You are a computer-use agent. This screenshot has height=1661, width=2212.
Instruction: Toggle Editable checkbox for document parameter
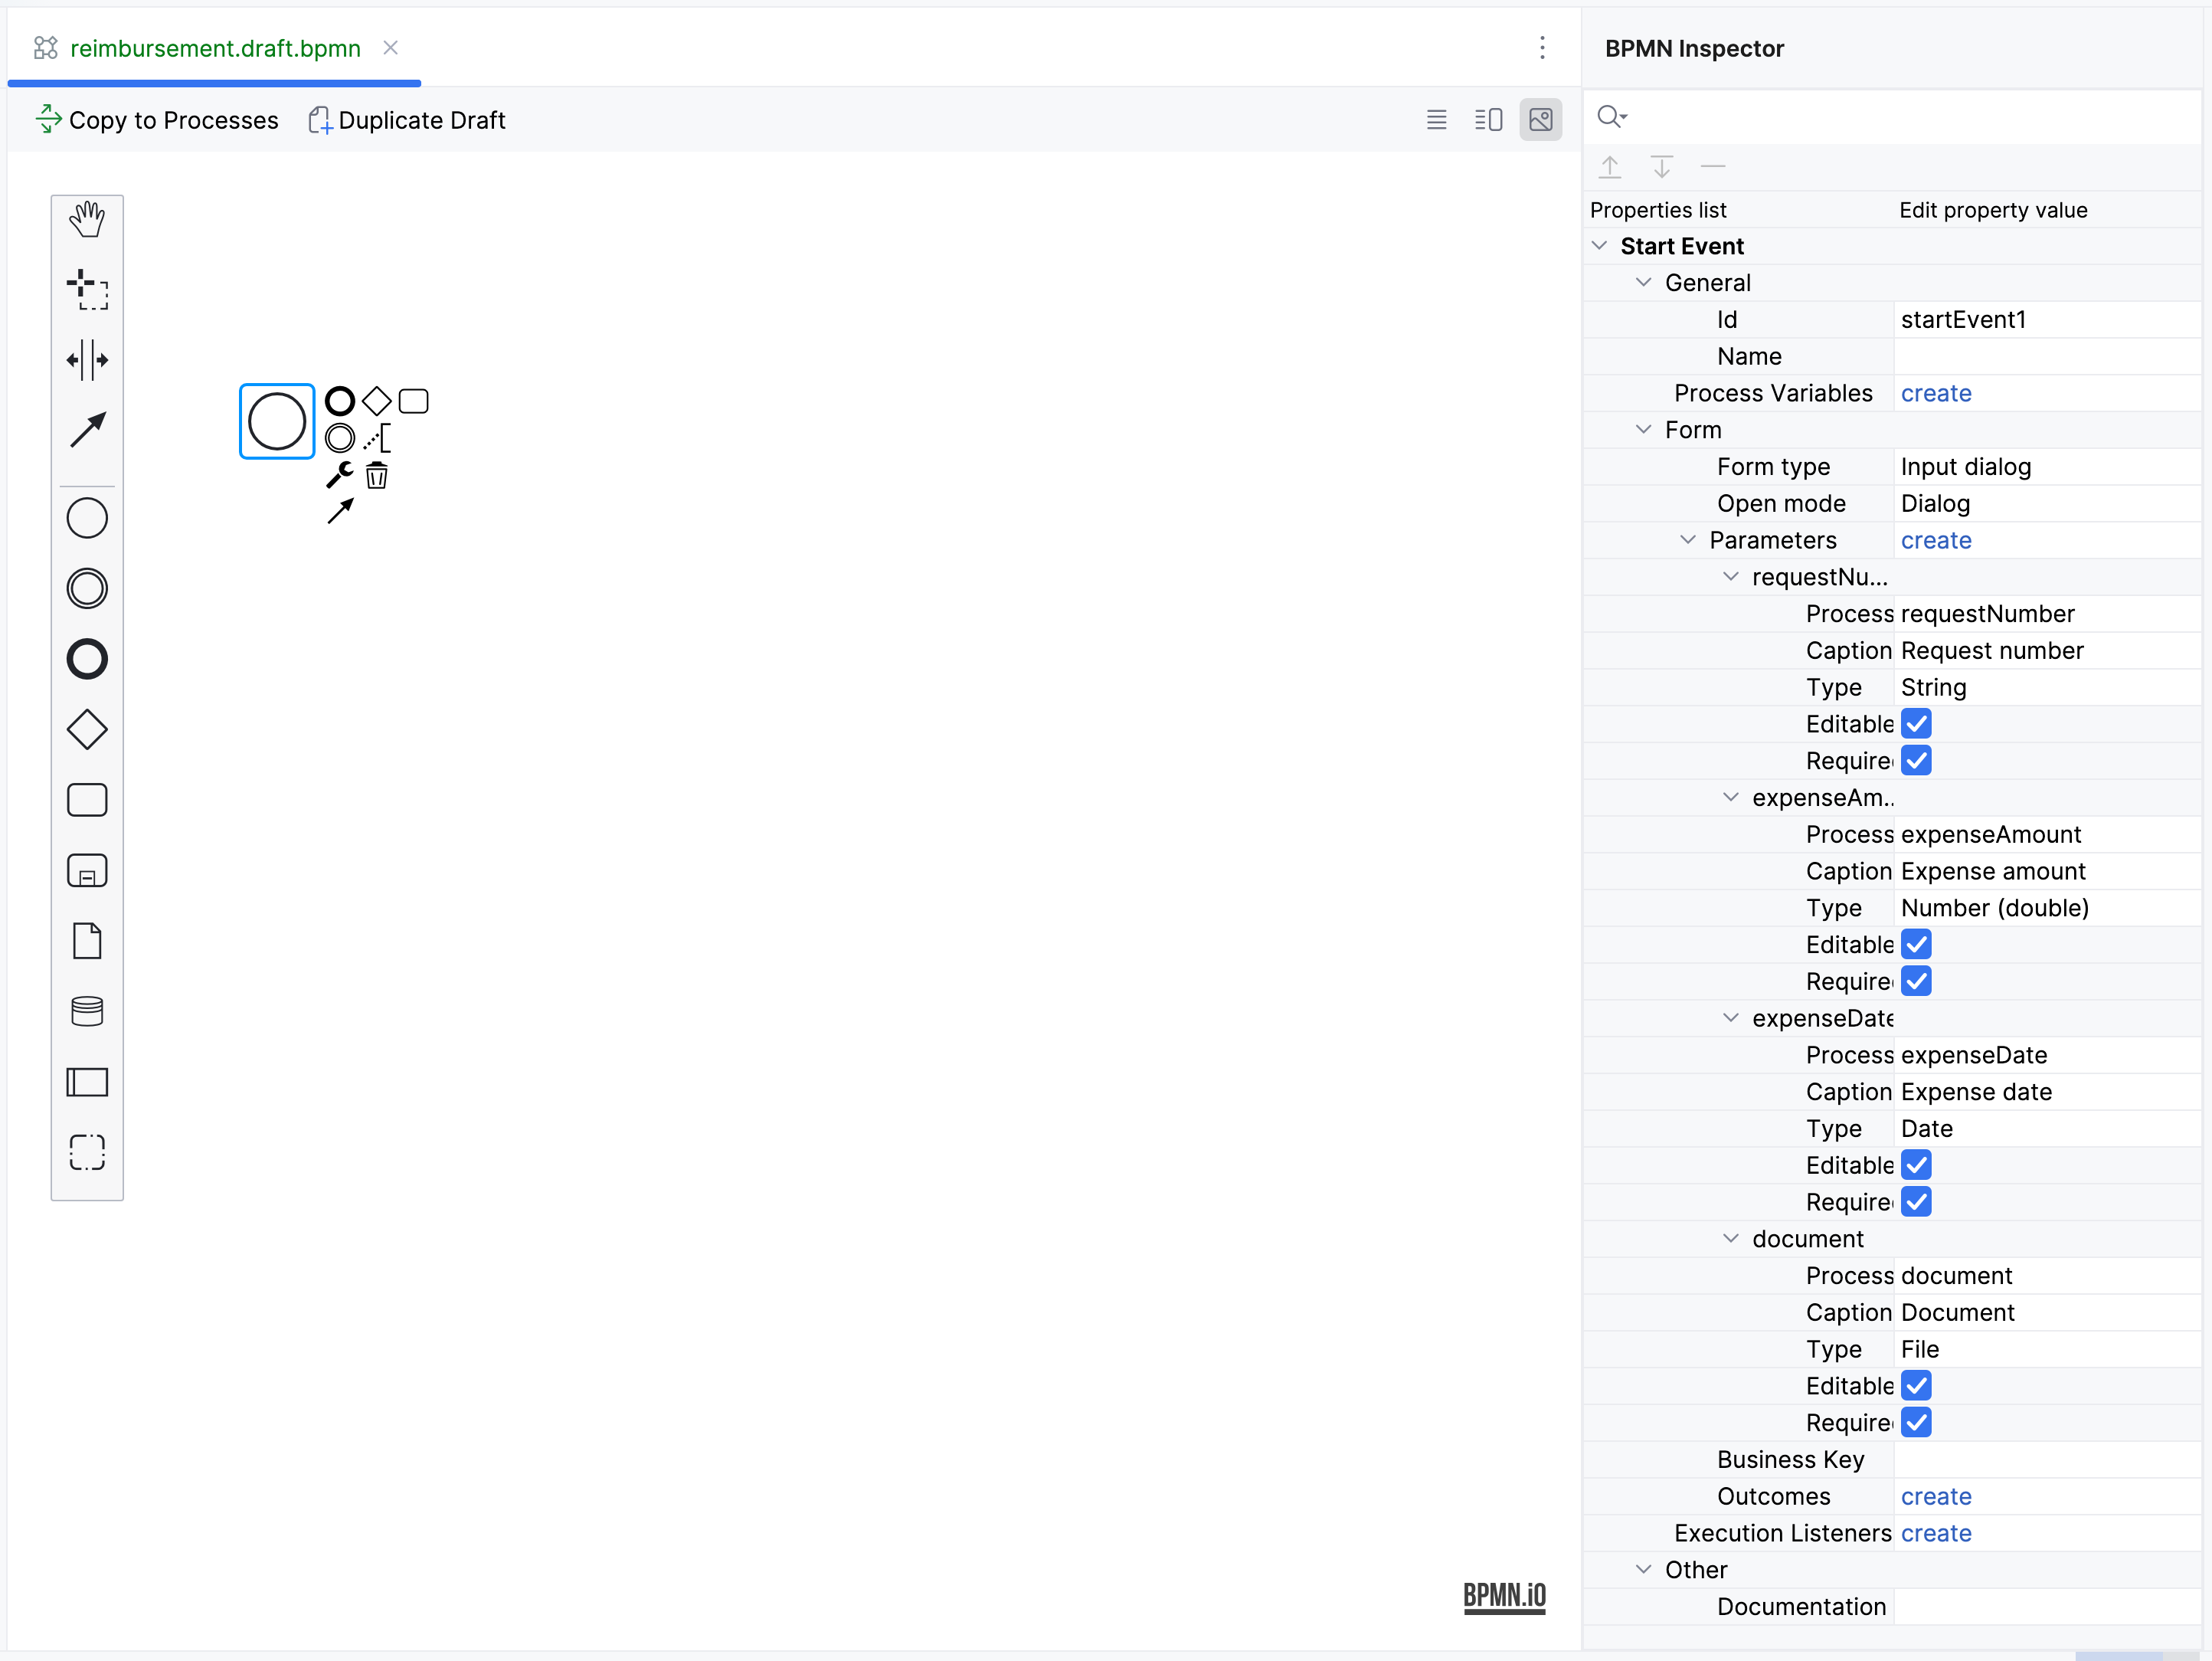pos(1915,1386)
